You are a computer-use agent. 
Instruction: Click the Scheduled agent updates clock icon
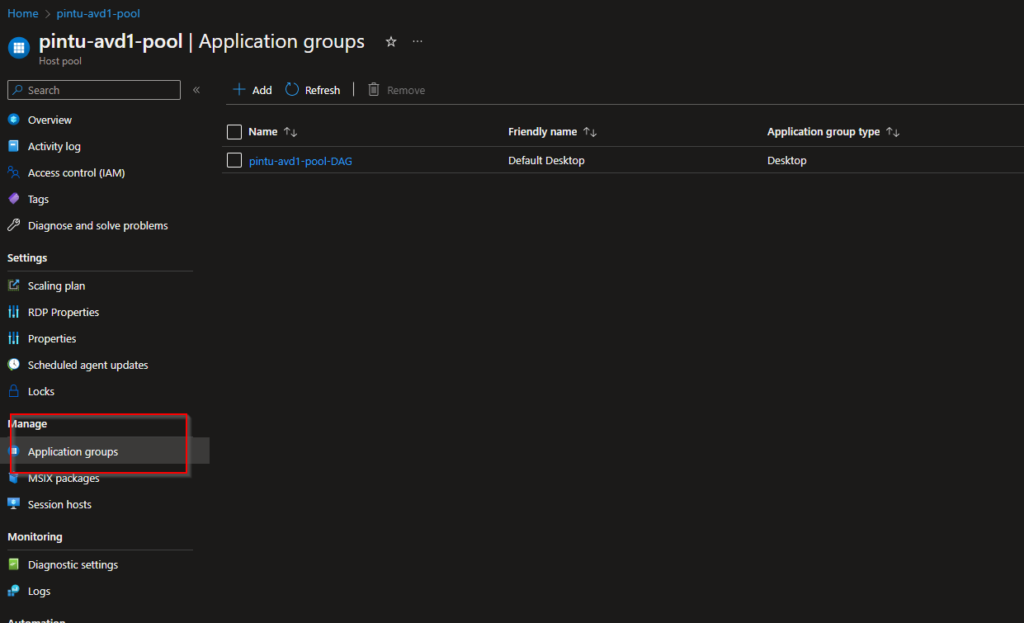[x=14, y=364]
